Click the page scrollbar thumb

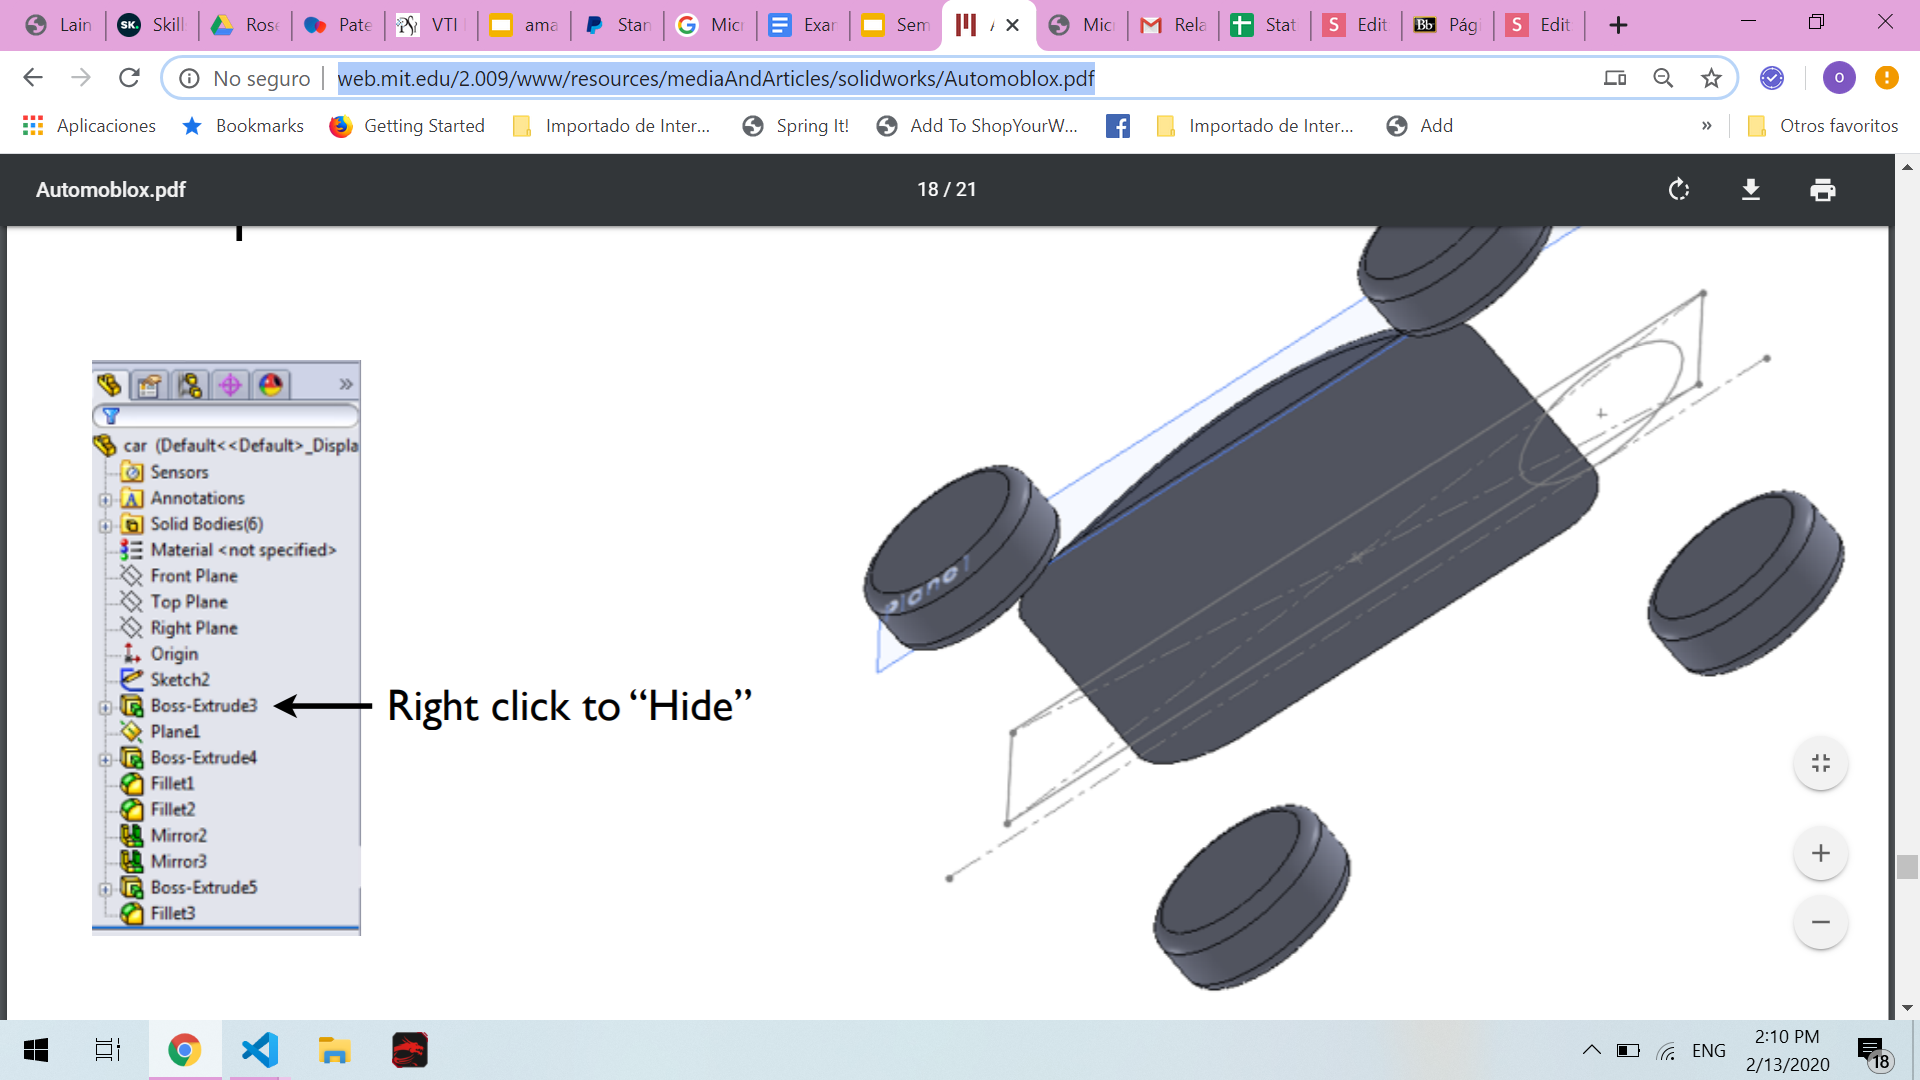pos(1907,867)
